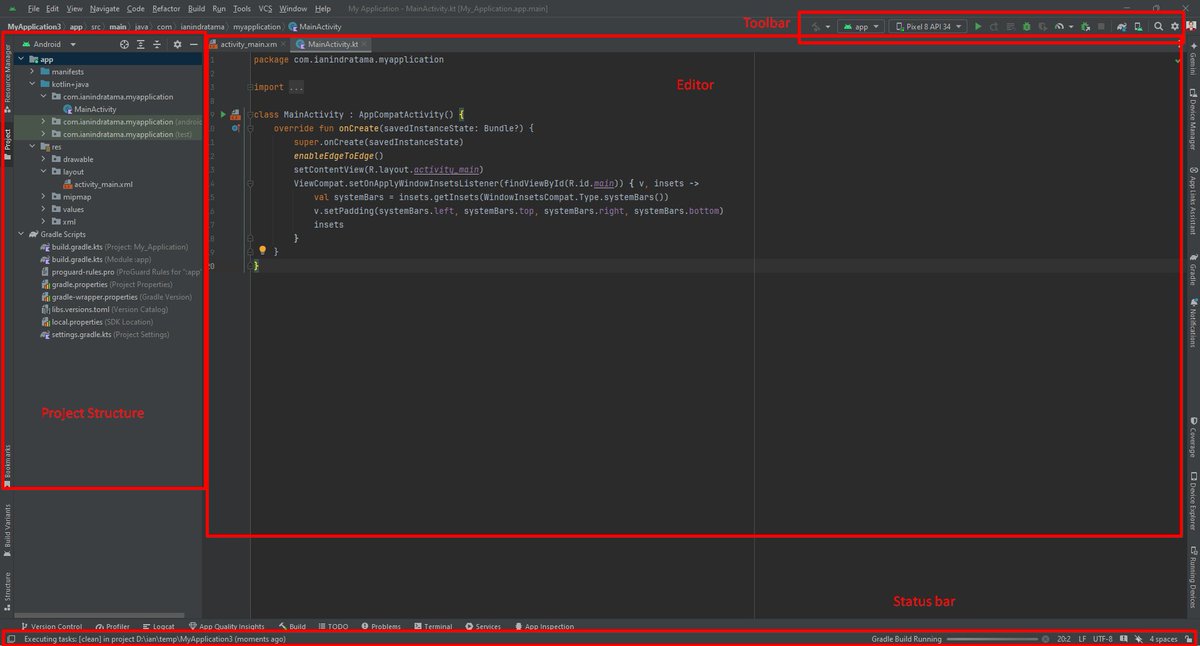Open Device Manager icon in top toolbar
Viewport: 1200px width, 646px height.
[x=1138, y=27]
